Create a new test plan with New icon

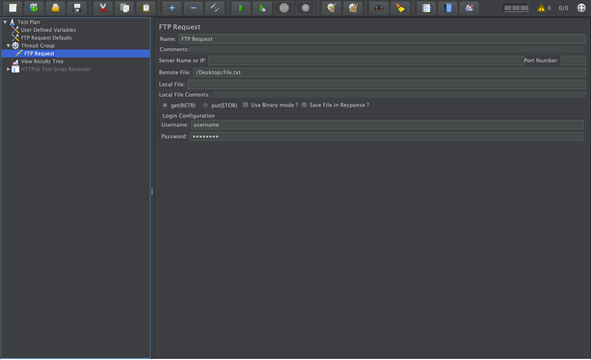(12, 8)
